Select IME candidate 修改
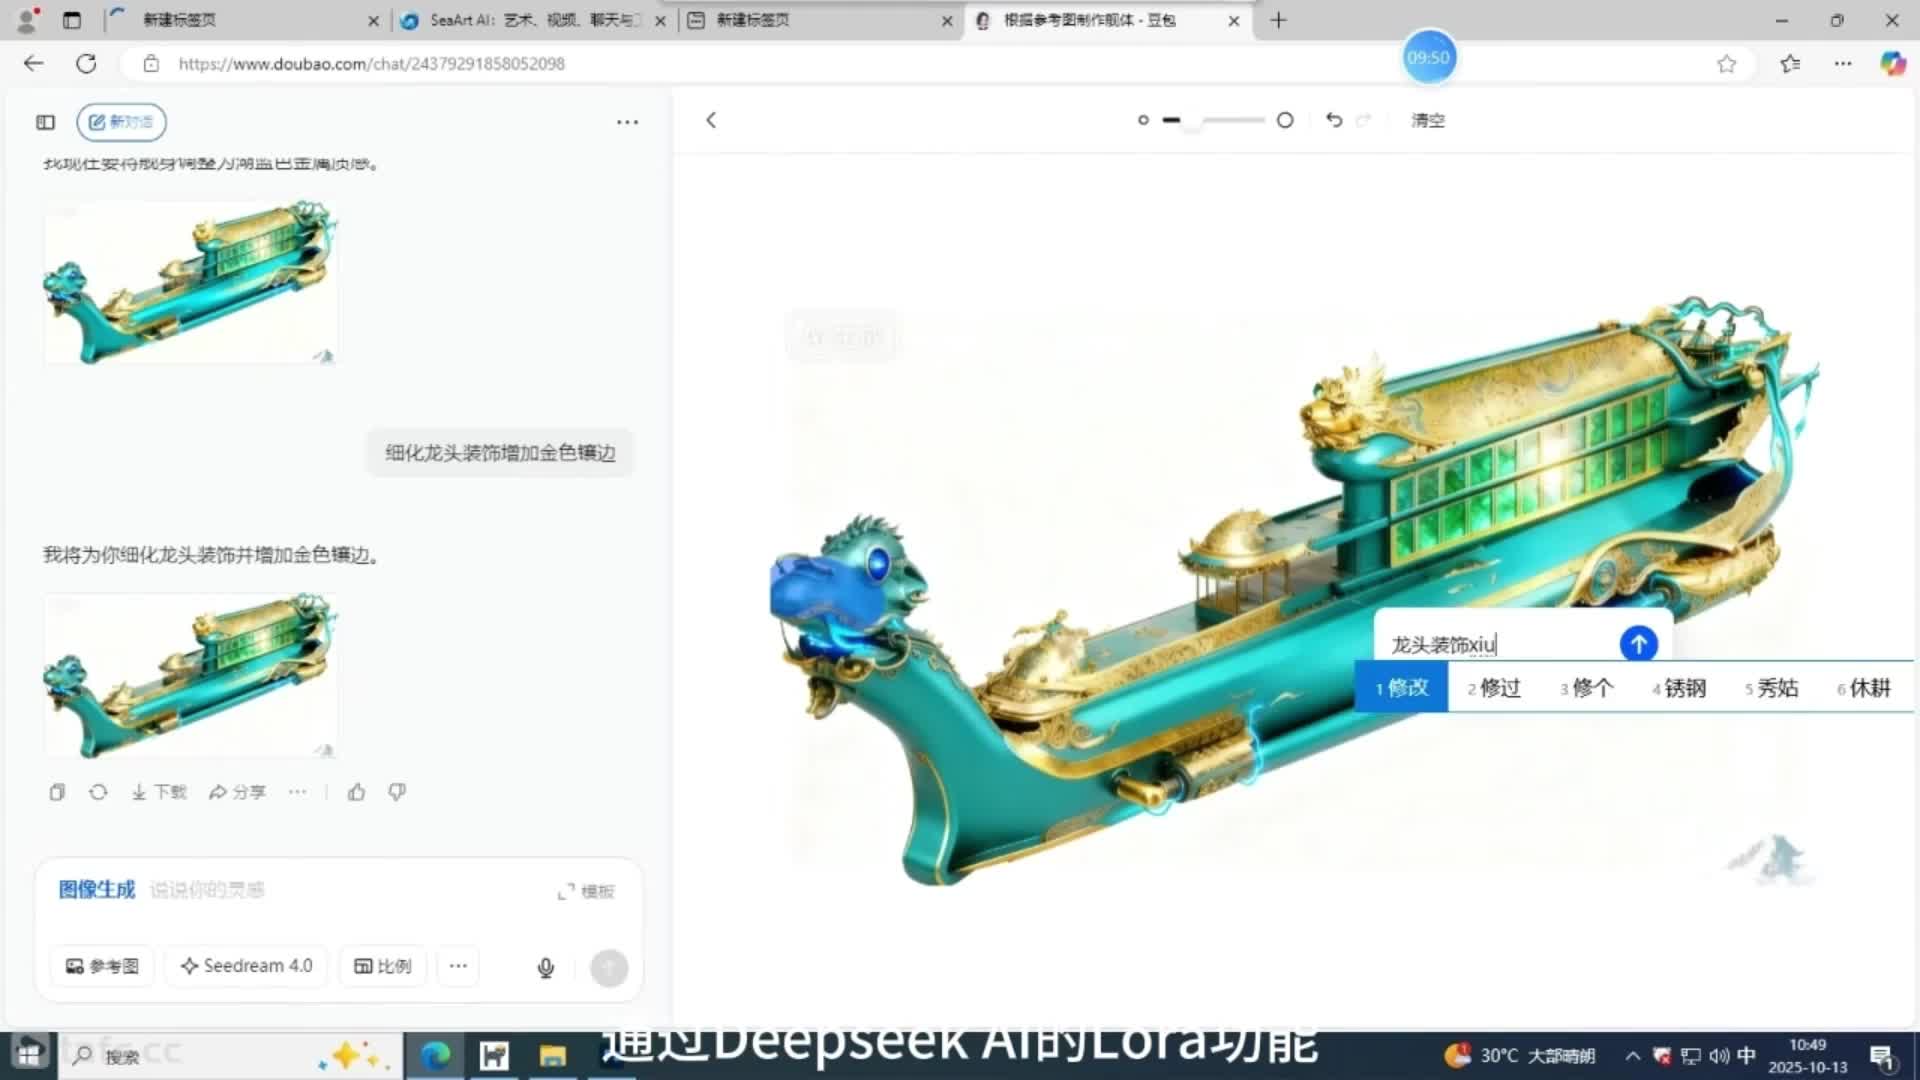The image size is (1920, 1080). (x=1401, y=688)
